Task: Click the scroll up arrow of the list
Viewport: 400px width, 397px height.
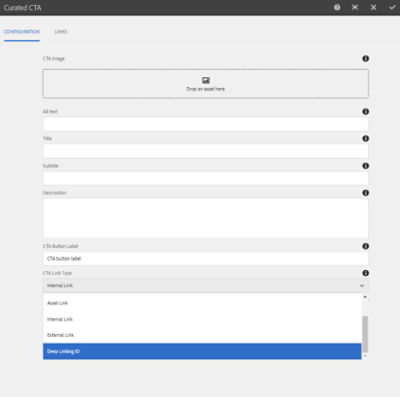Action: 365,297
